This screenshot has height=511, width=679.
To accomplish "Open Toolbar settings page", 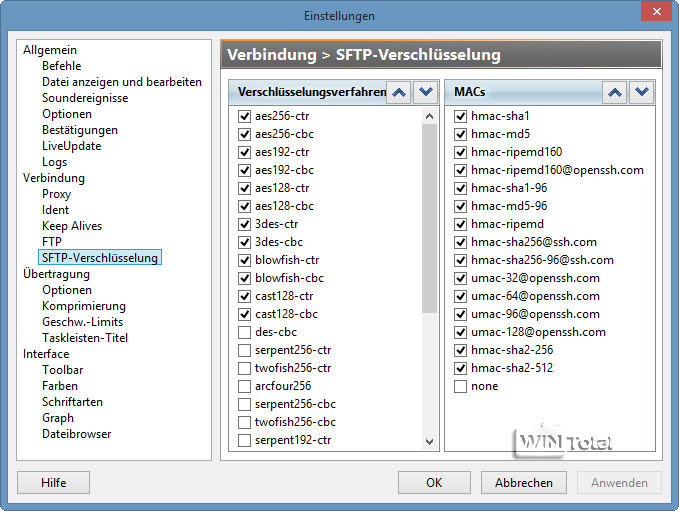I will click(x=62, y=370).
